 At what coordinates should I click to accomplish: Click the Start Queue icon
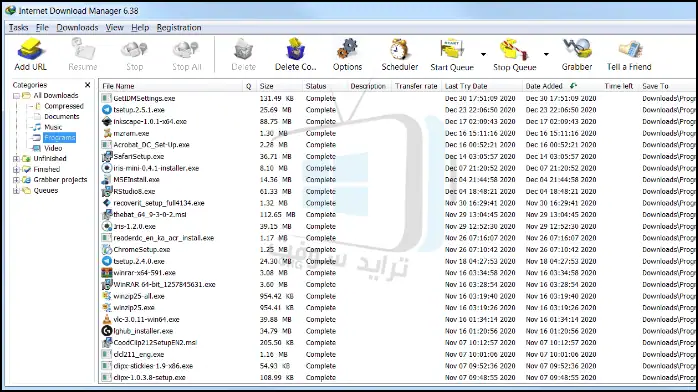click(452, 49)
